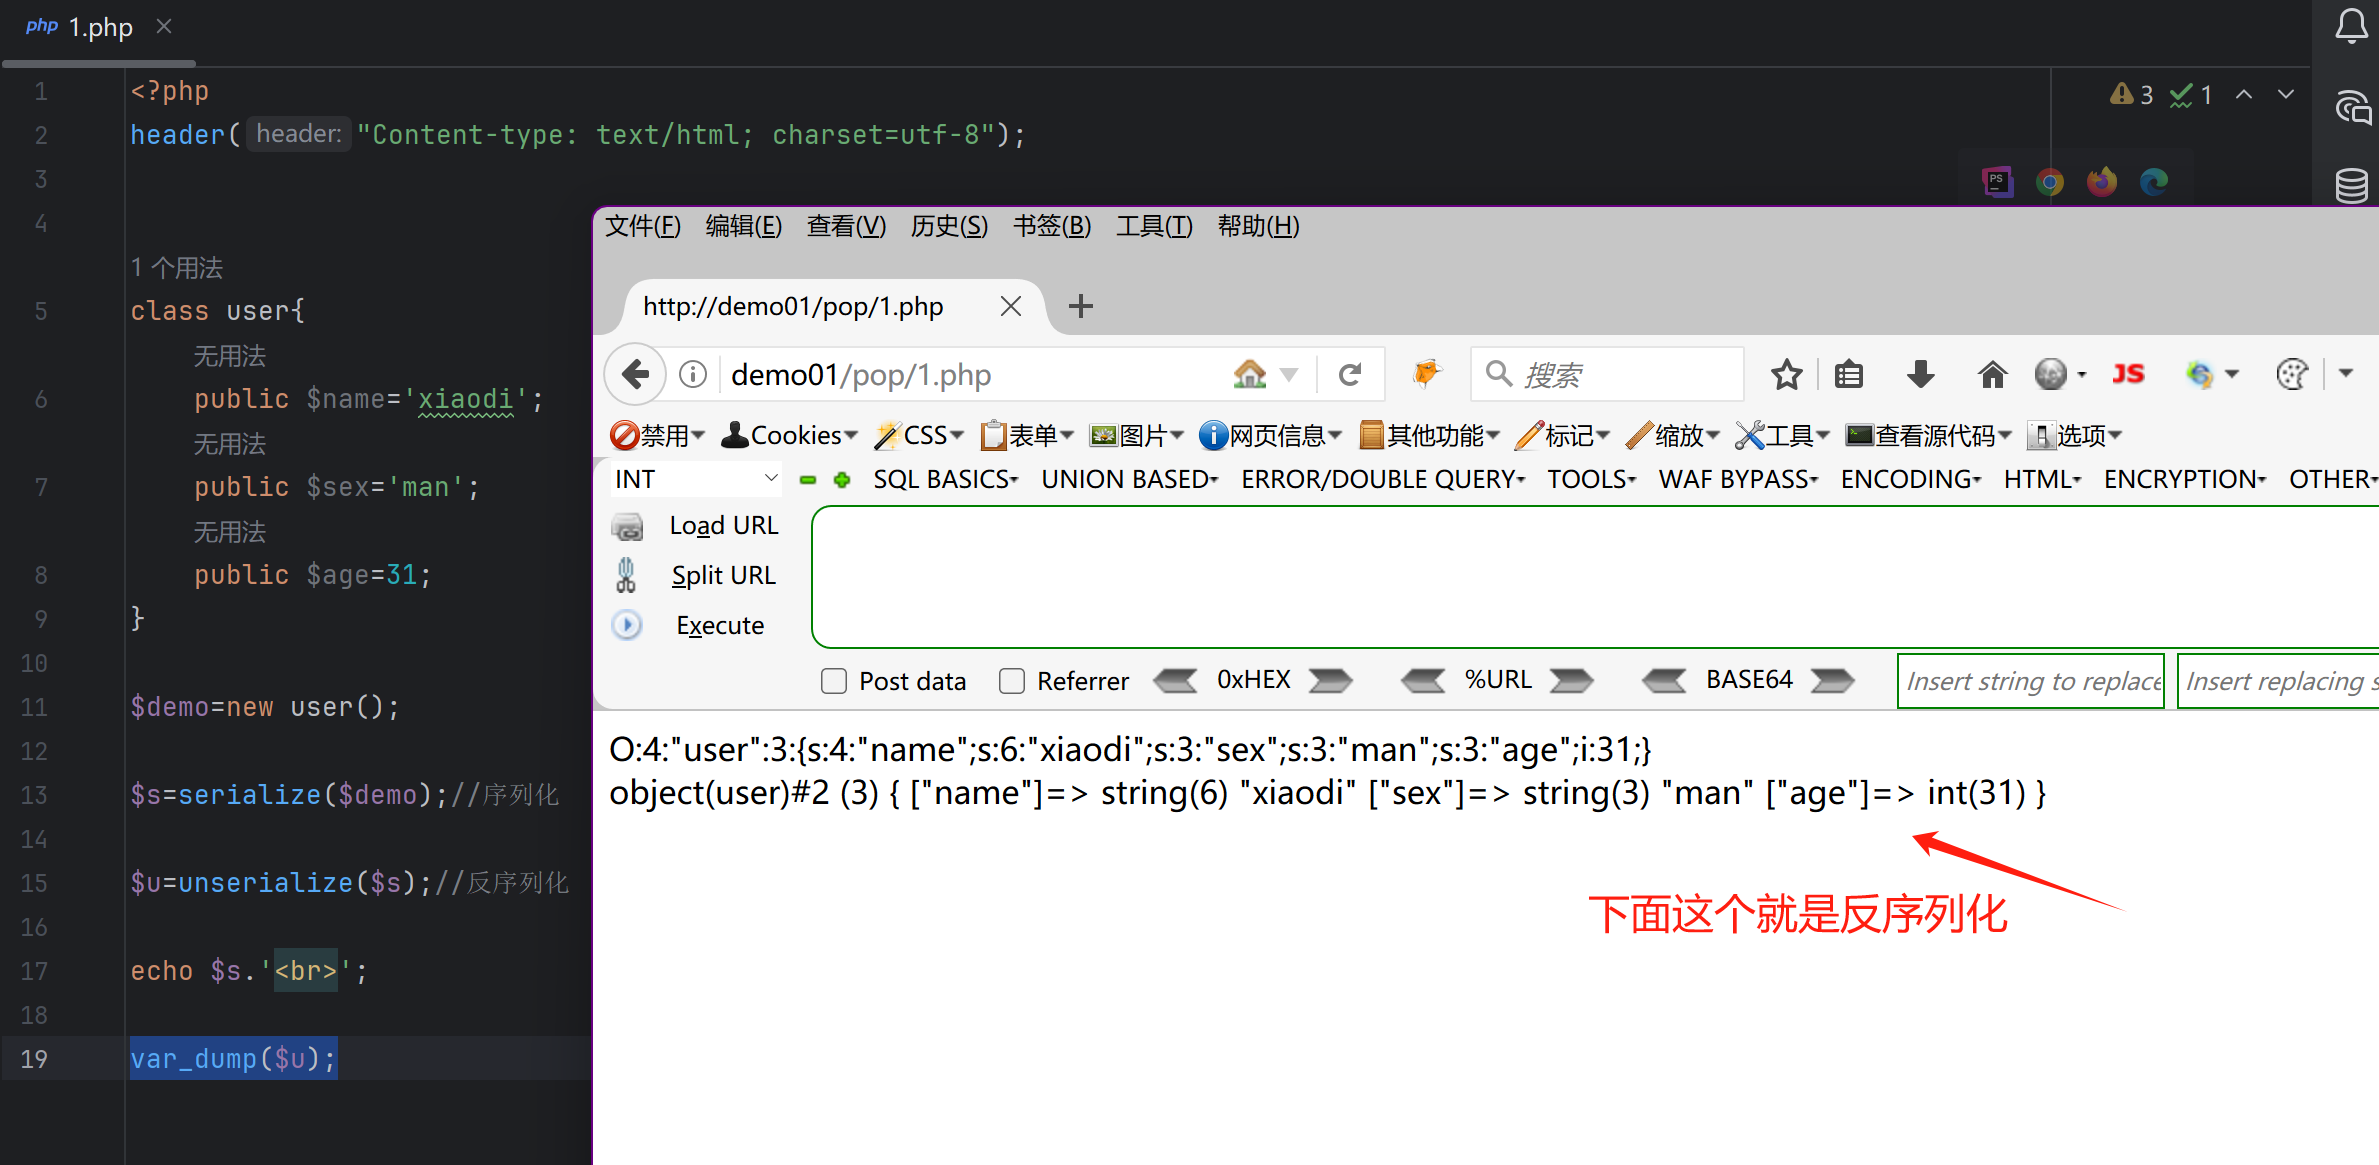
Task: Click the 禁用 (disable) Web Developer icon
Action: pyautogui.click(x=626, y=434)
